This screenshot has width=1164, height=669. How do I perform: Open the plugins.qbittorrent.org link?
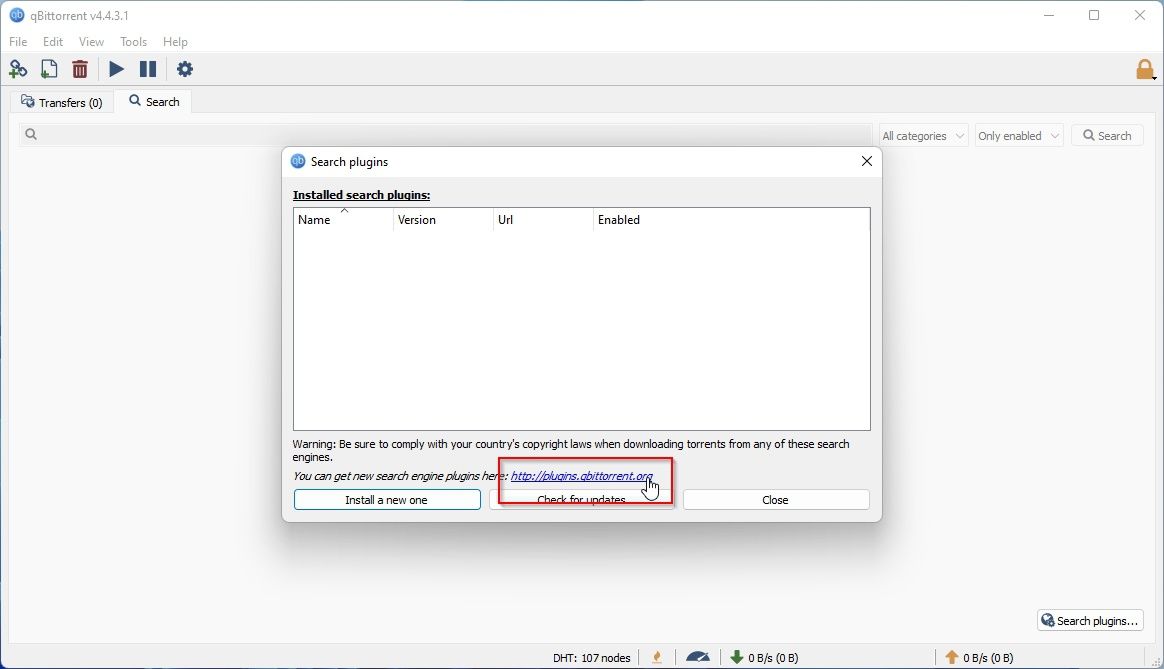(x=581, y=476)
